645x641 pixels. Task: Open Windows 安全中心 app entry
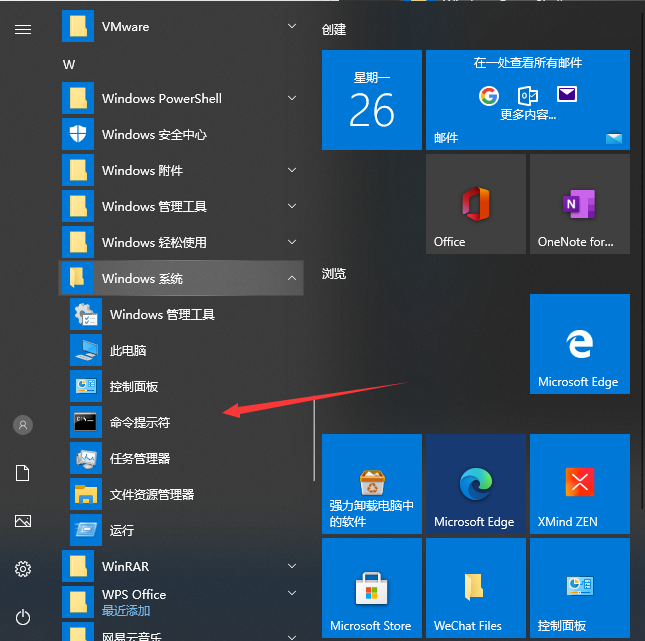[154, 134]
